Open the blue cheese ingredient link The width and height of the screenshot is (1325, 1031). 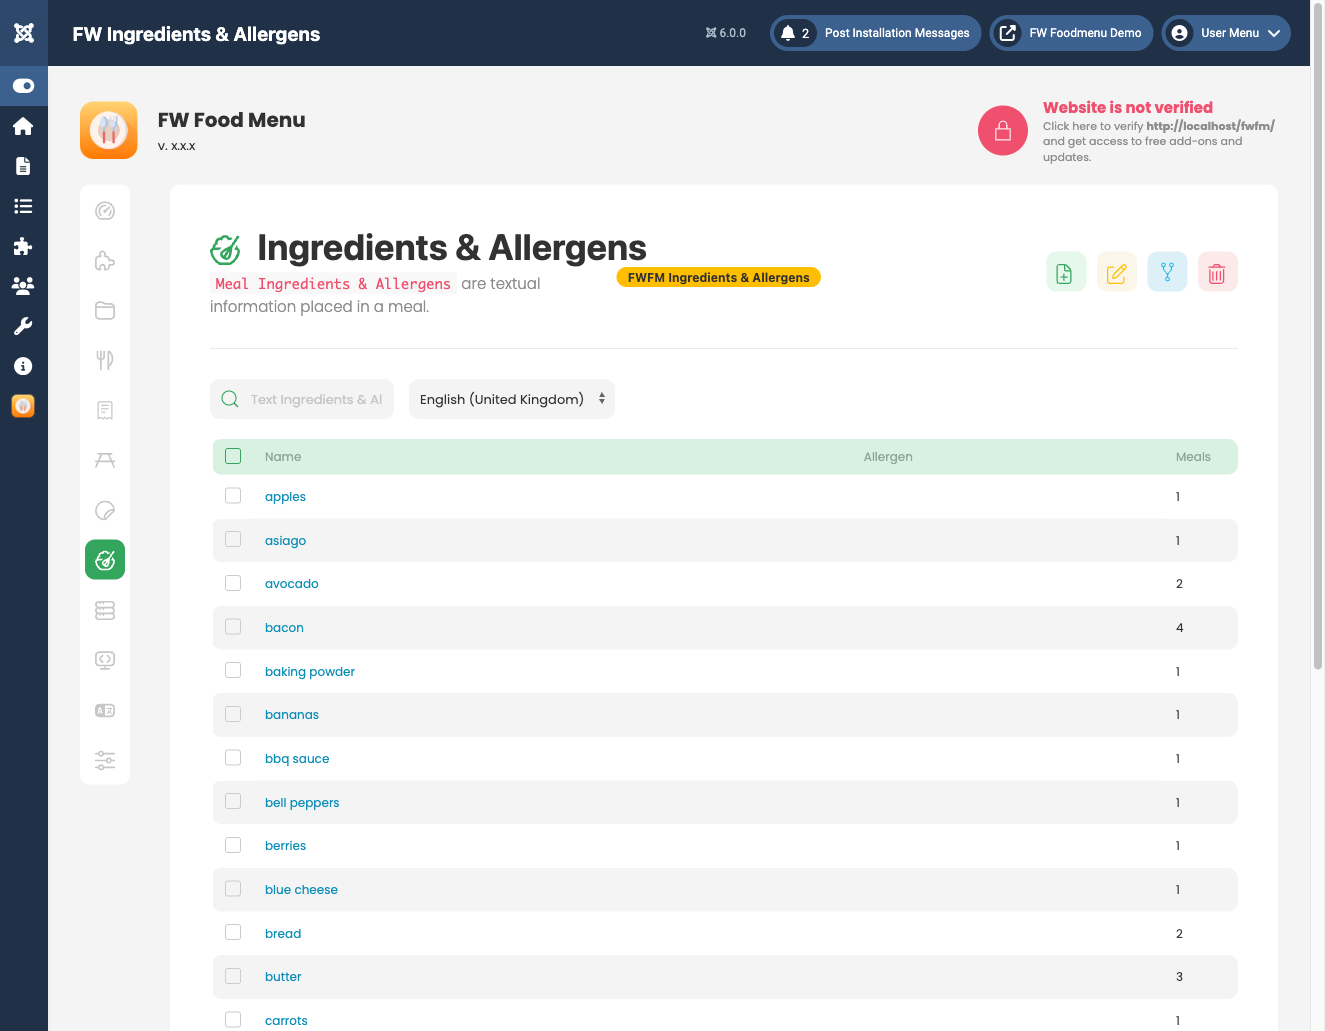click(x=301, y=889)
